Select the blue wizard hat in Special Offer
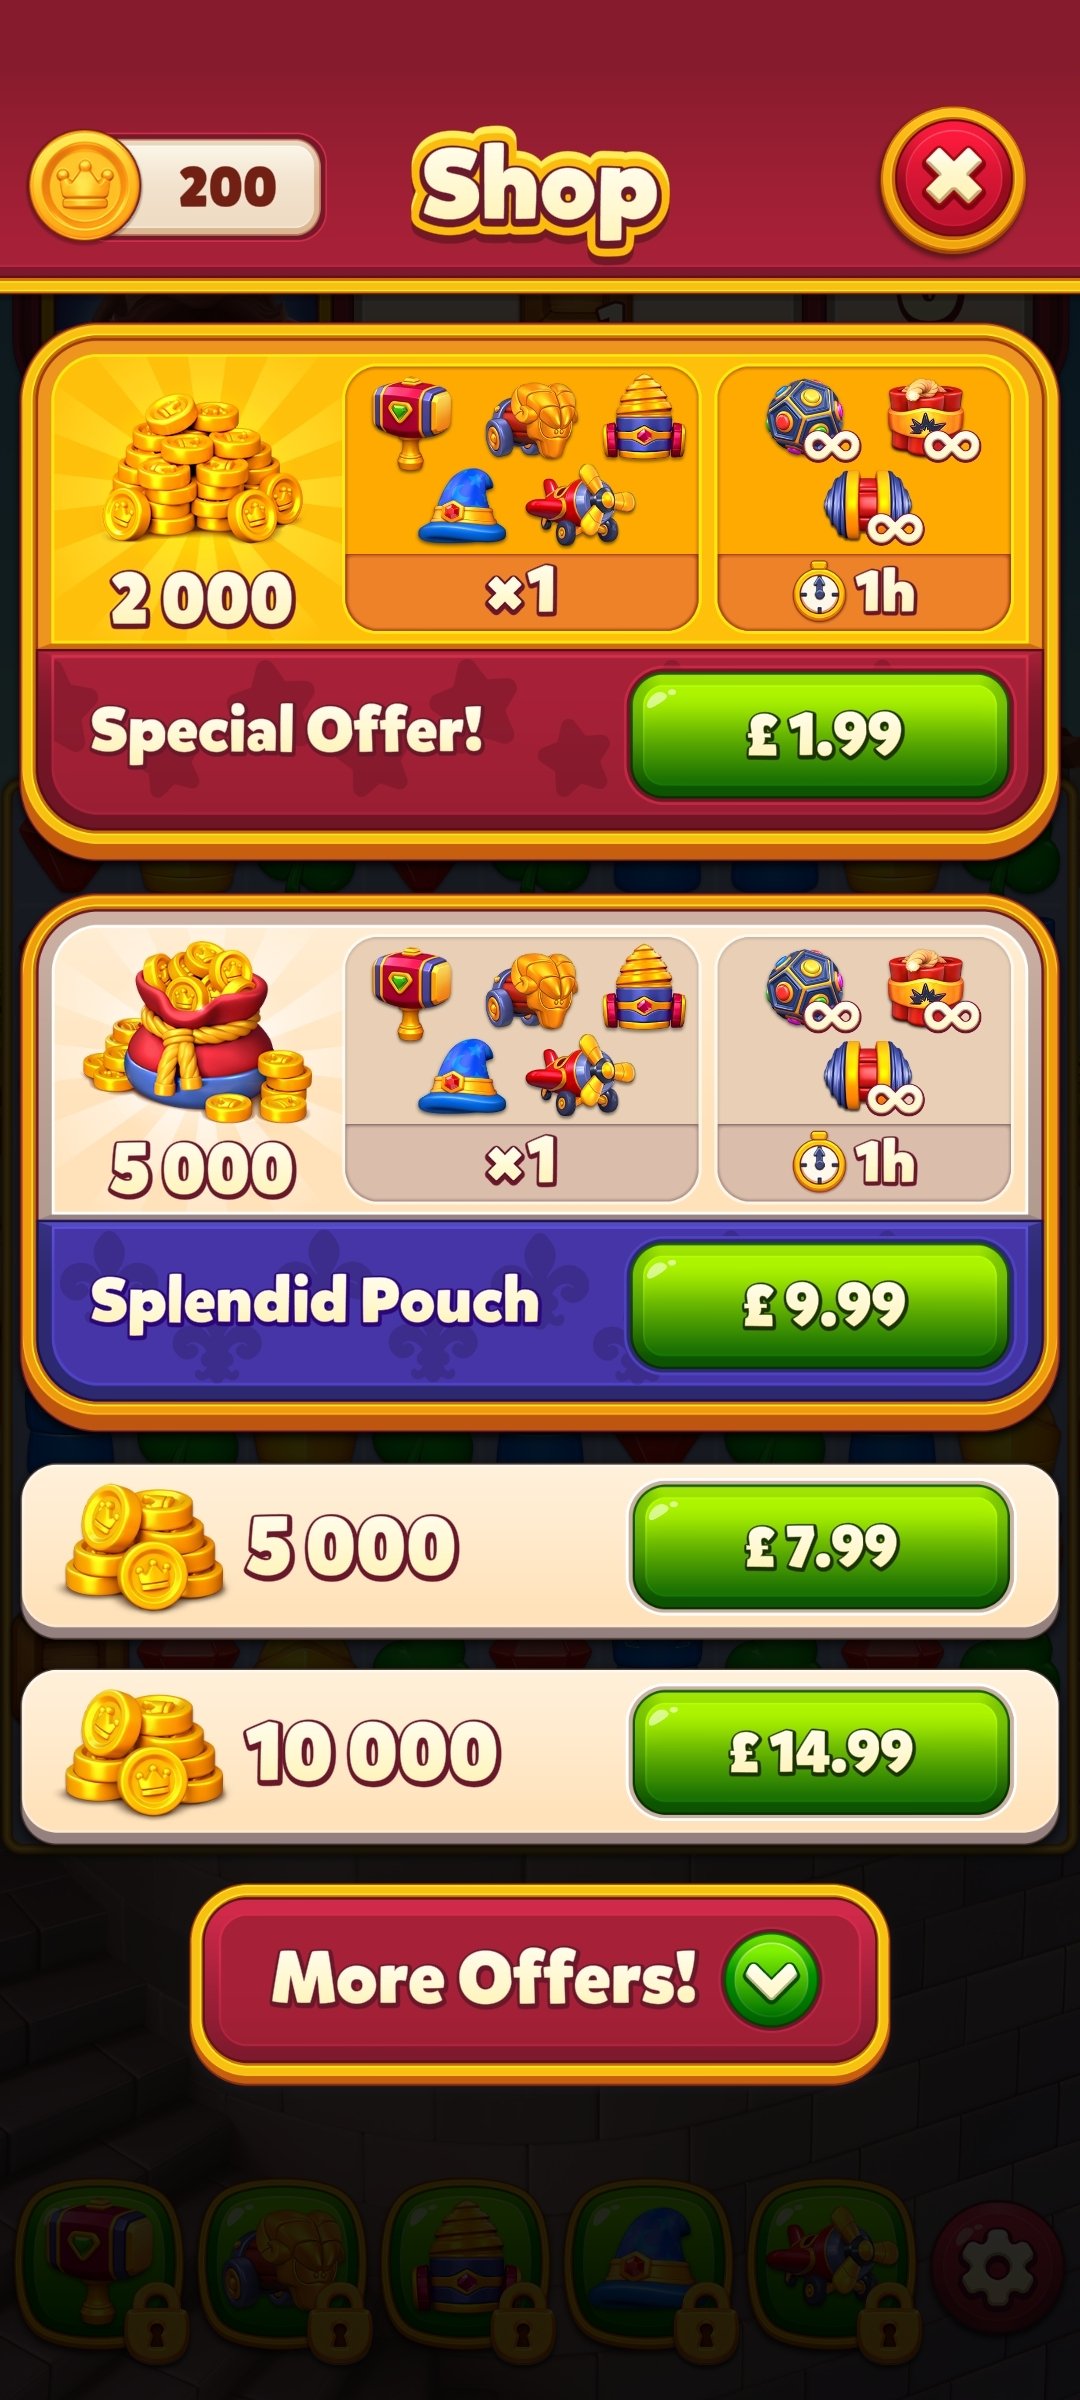Image resolution: width=1080 pixels, height=2400 pixels. (x=462, y=506)
